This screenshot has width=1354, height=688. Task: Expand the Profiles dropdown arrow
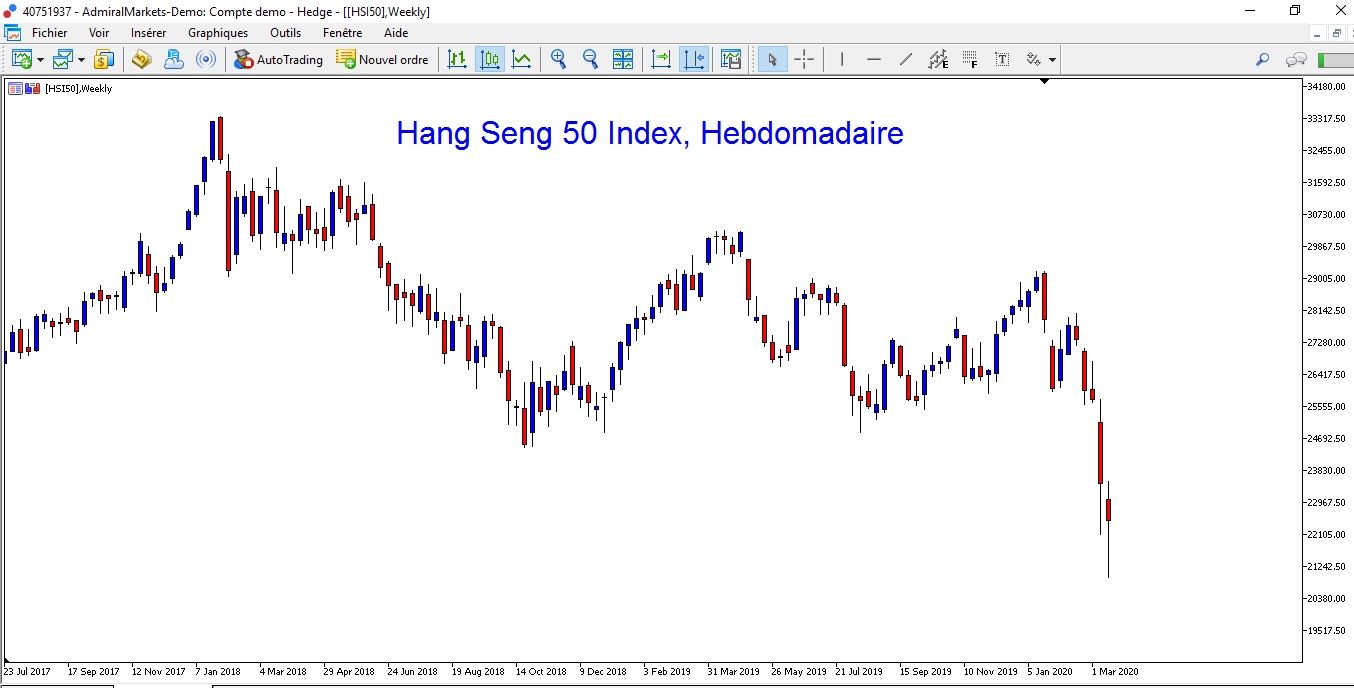(81, 60)
